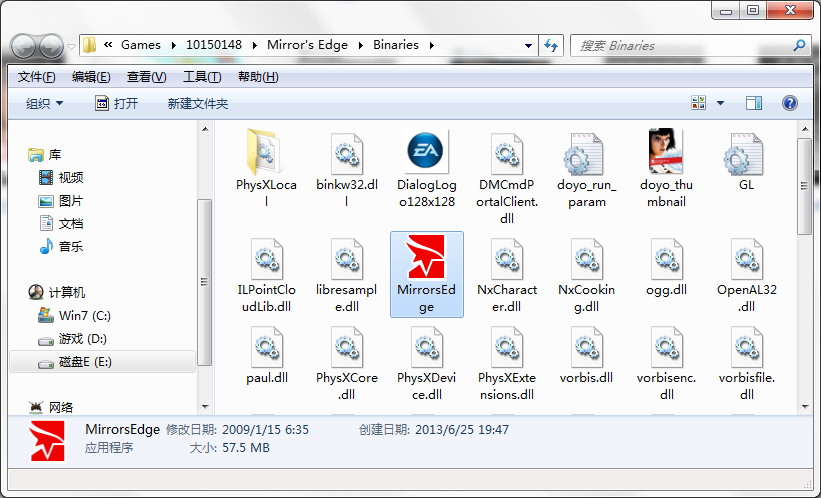Image resolution: width=821 pixels, height=498 pixels.
Task: Select 磁盘E (E:) drive
Action: coord(102,362)
